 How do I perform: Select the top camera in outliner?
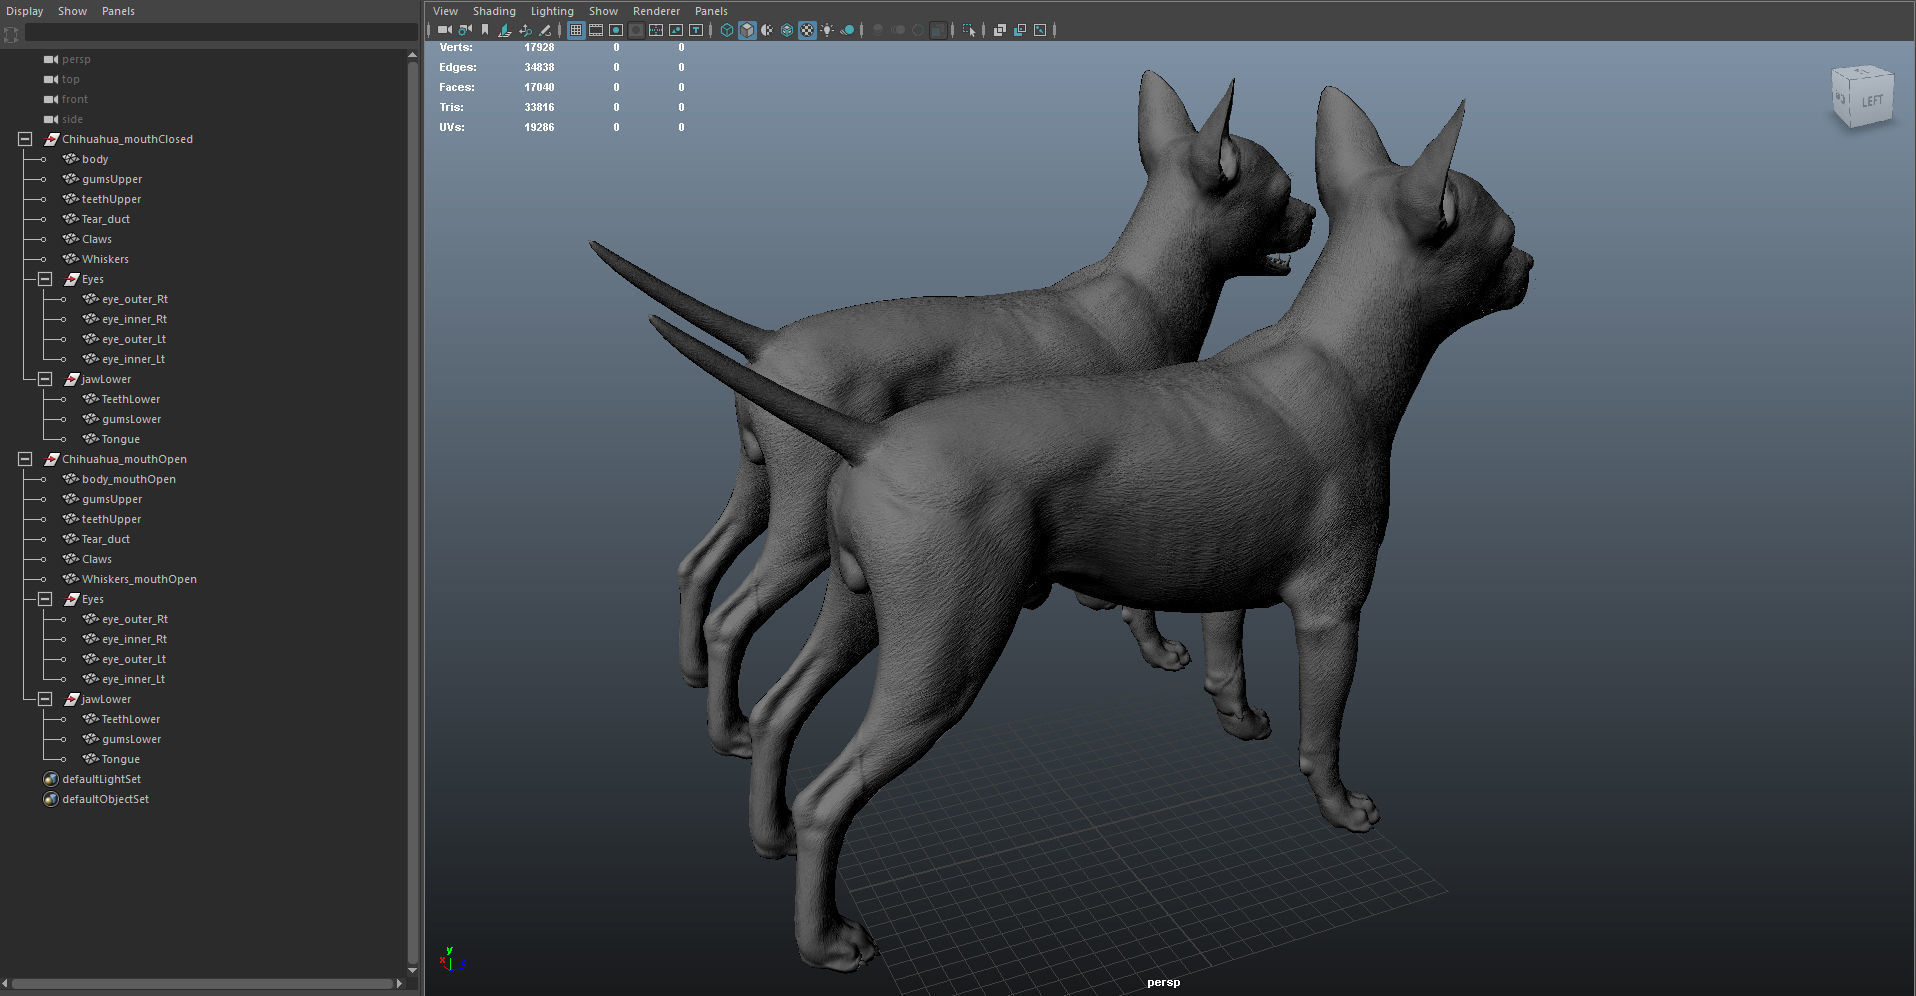[x=70, y=79]
